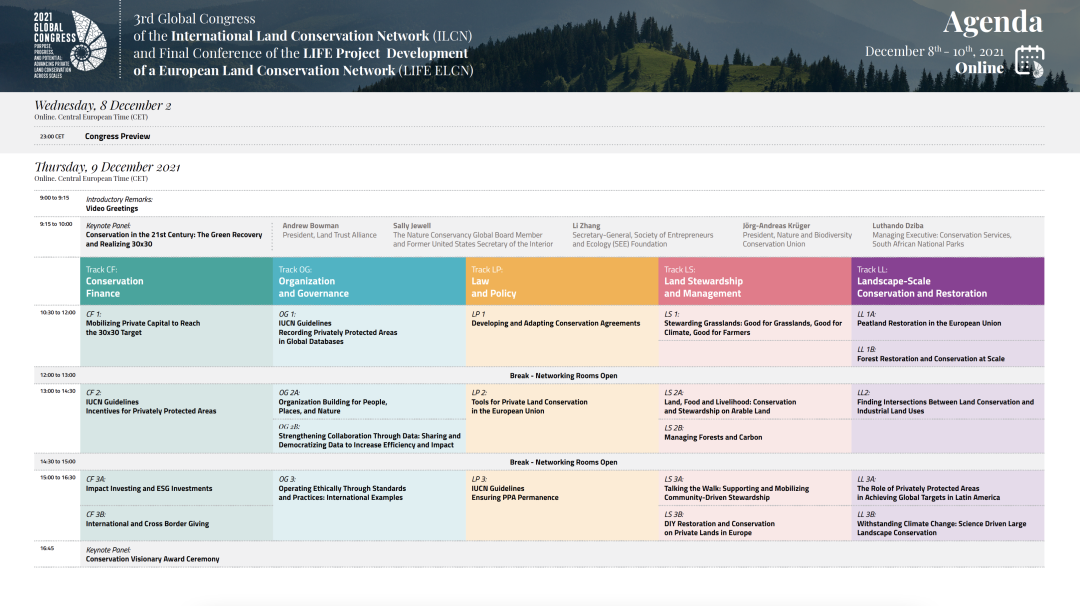Open Forest Restoration and Conservation at Scale
1080x606 pixels.
pos(931,358)
